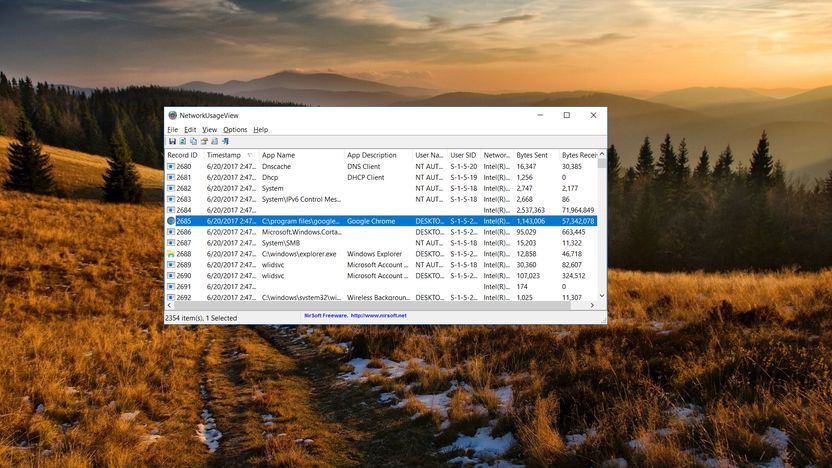Sort by the Bytes Recei... column header
Image resolution: width=832 pixels, height=468 pixels.
(578, 155)
